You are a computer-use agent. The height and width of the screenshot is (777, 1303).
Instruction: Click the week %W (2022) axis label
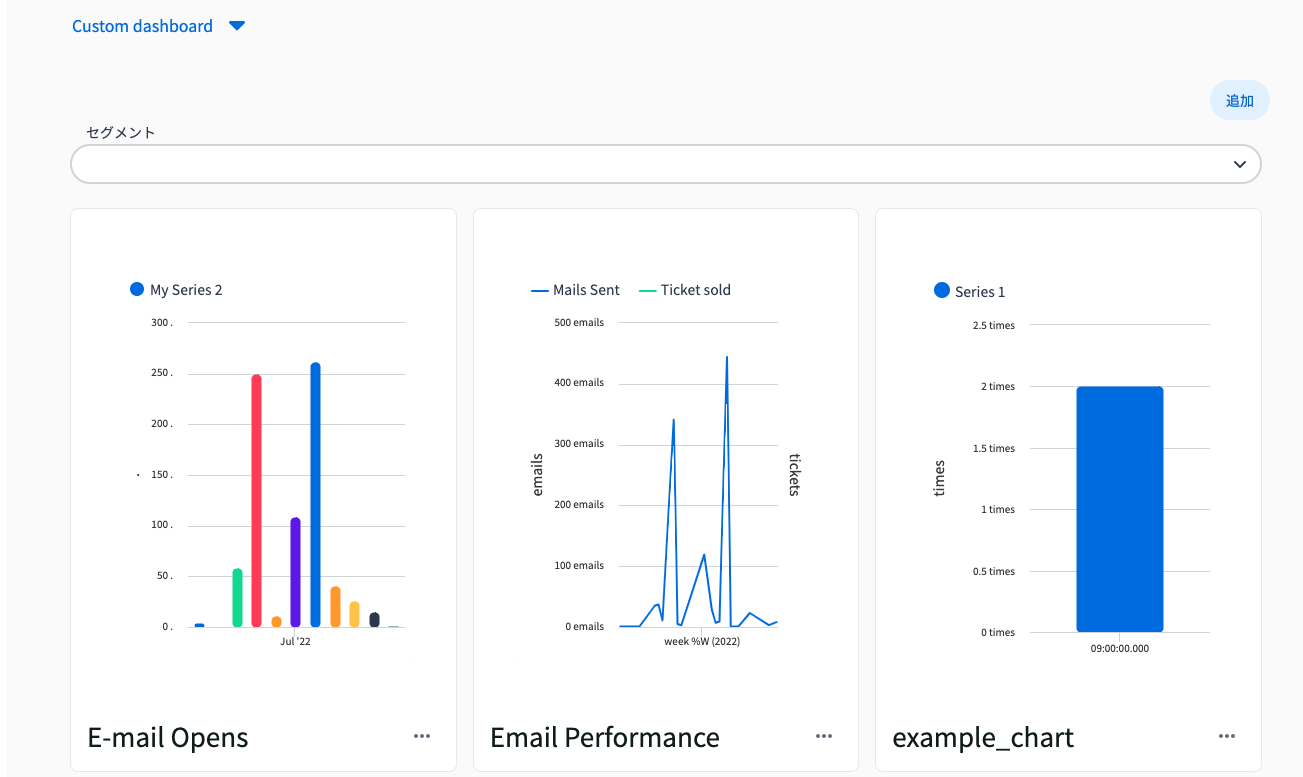click(702, 642)
